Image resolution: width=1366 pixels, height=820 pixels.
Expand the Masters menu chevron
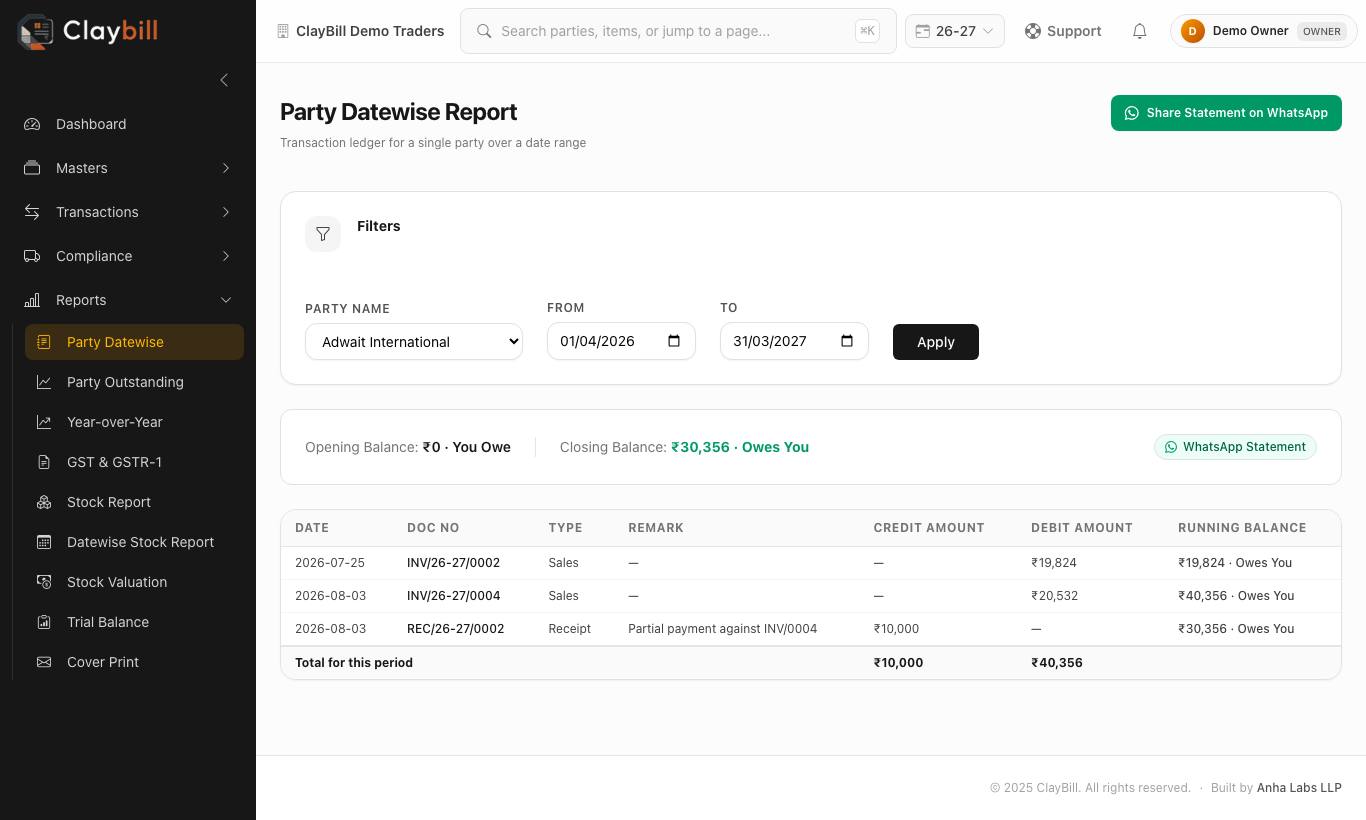(x=226, y=168)
